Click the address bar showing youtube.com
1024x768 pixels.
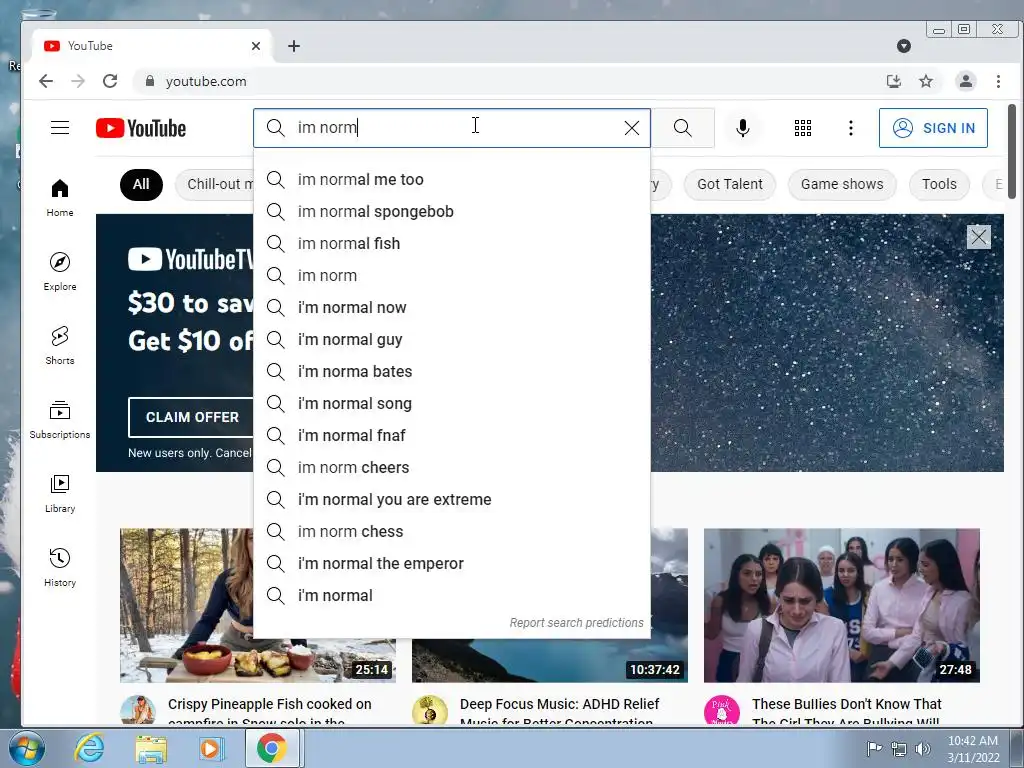pos(509,81)
